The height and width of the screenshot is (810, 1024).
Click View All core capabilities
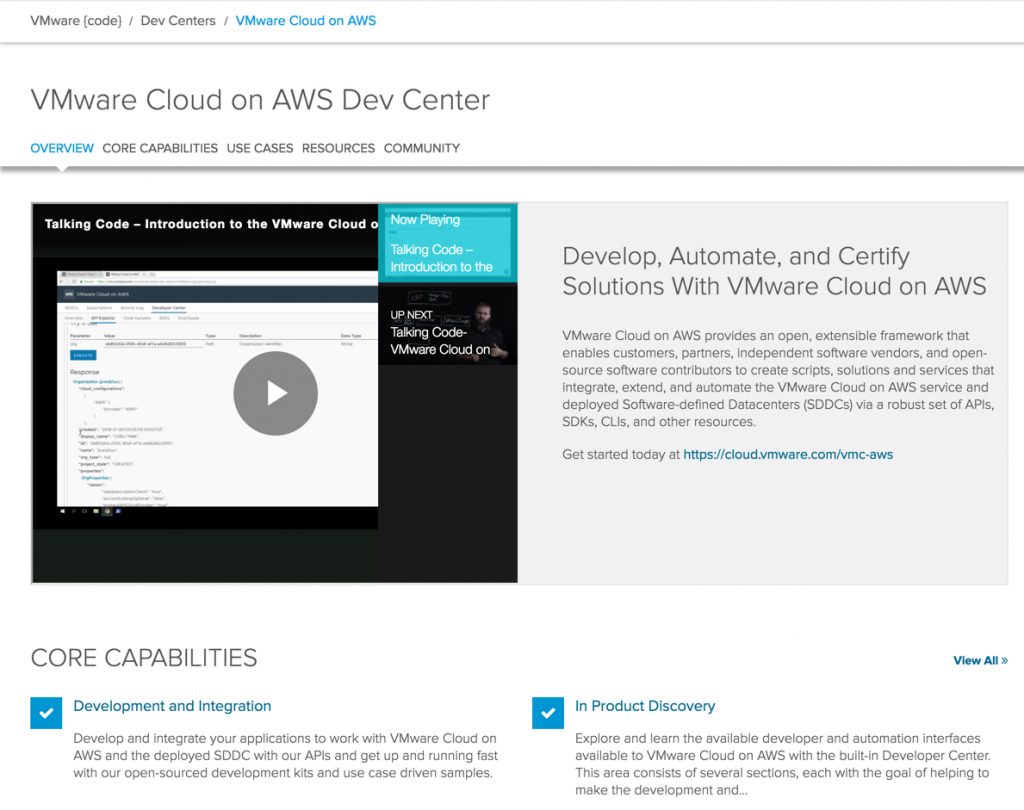(x=975, y=661)
